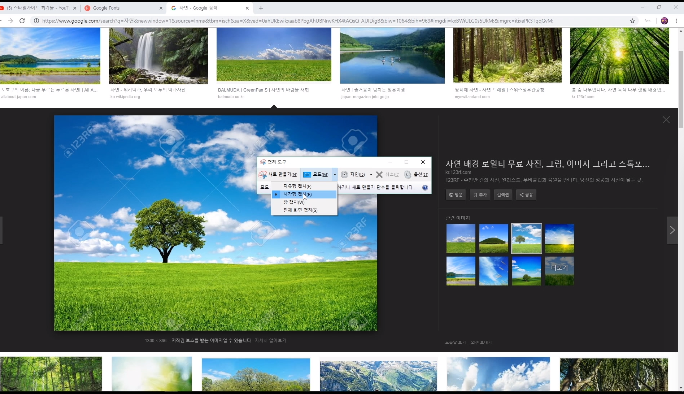Choose Free-form snip (자유형 캡처) from mode menu
Image resolution: width=684 pixels, height=394 pixels.
[304, 186]
